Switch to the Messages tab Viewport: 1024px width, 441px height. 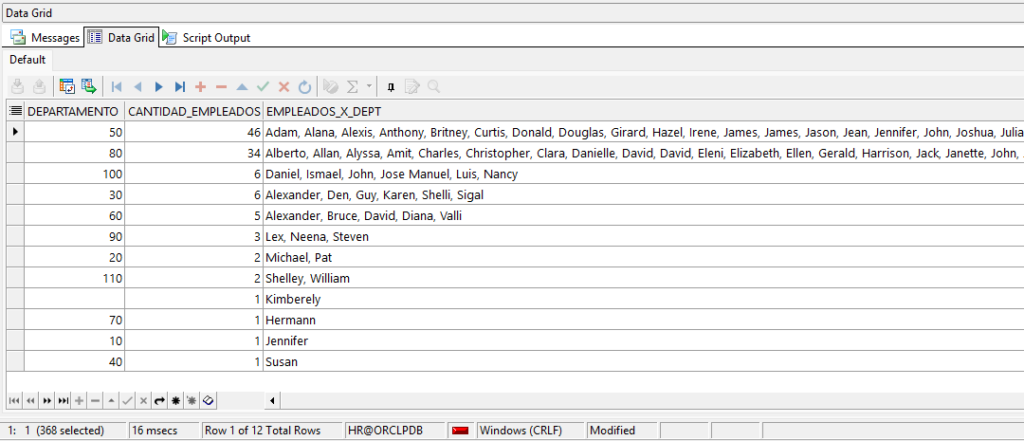point(46,38)
